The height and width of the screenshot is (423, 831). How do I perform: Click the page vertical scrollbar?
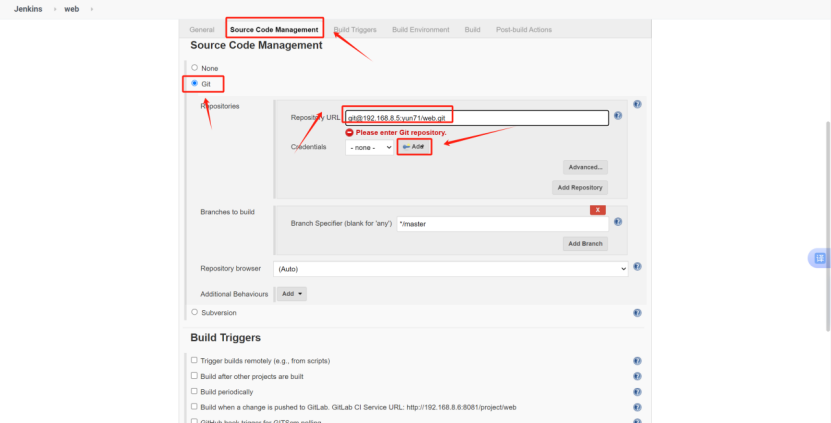click(x=828, y=227)
